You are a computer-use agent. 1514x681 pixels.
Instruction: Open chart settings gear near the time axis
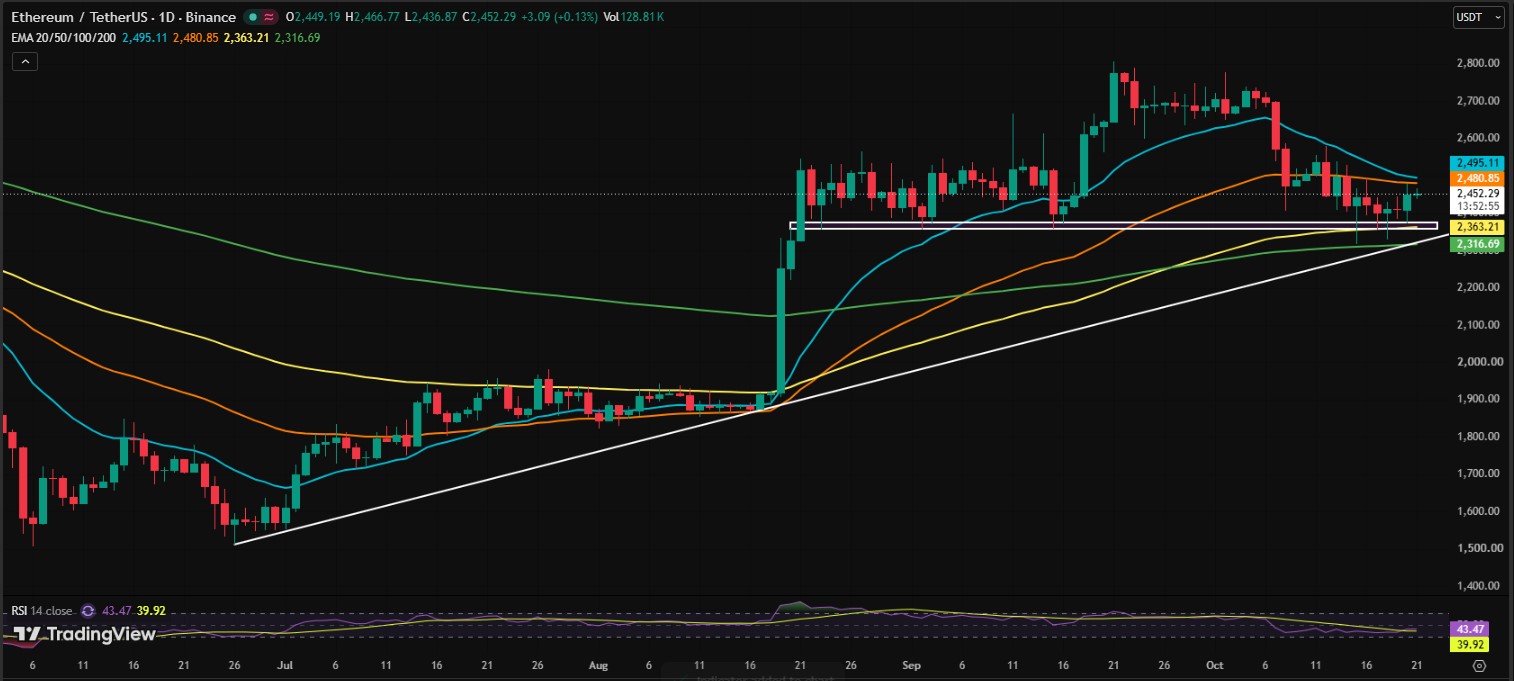(x=1479, y=665)
